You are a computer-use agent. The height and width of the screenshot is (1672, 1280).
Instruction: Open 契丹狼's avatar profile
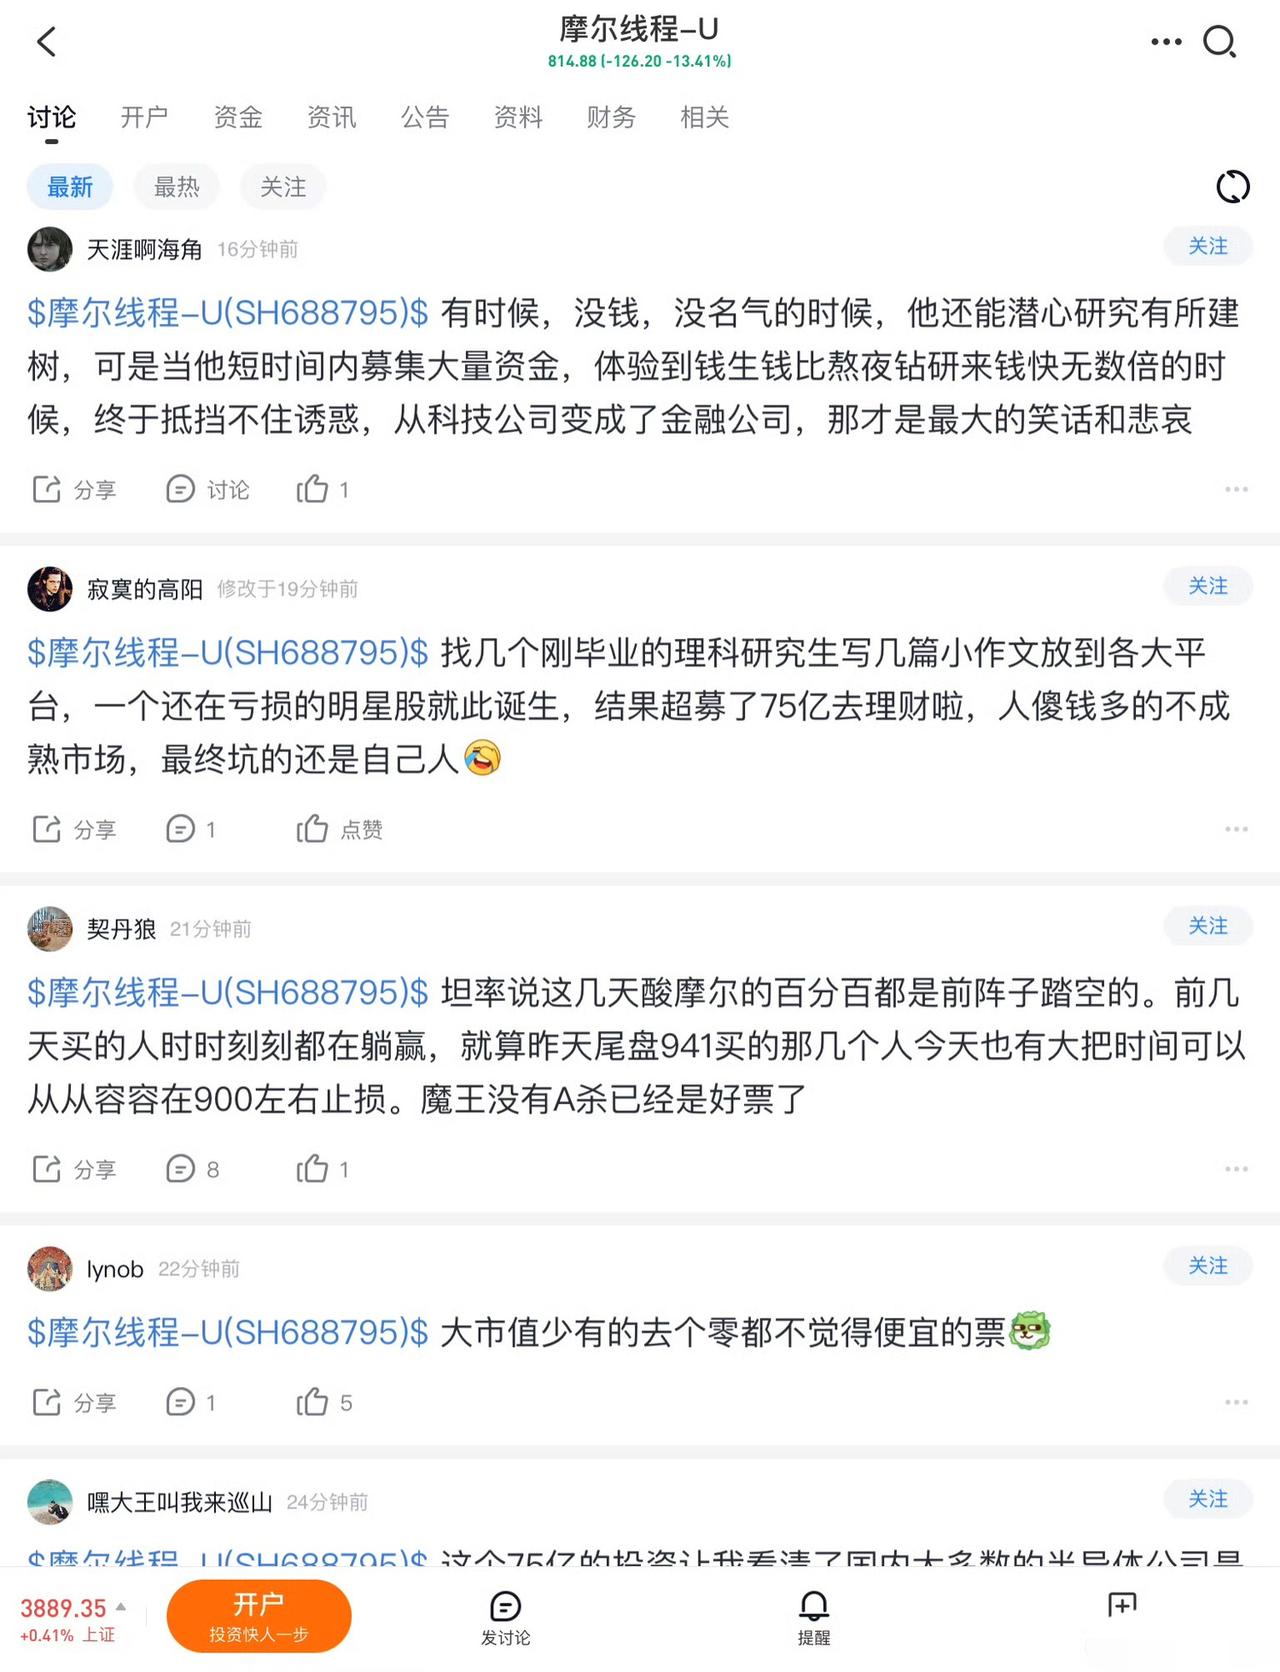click(50, 929)
